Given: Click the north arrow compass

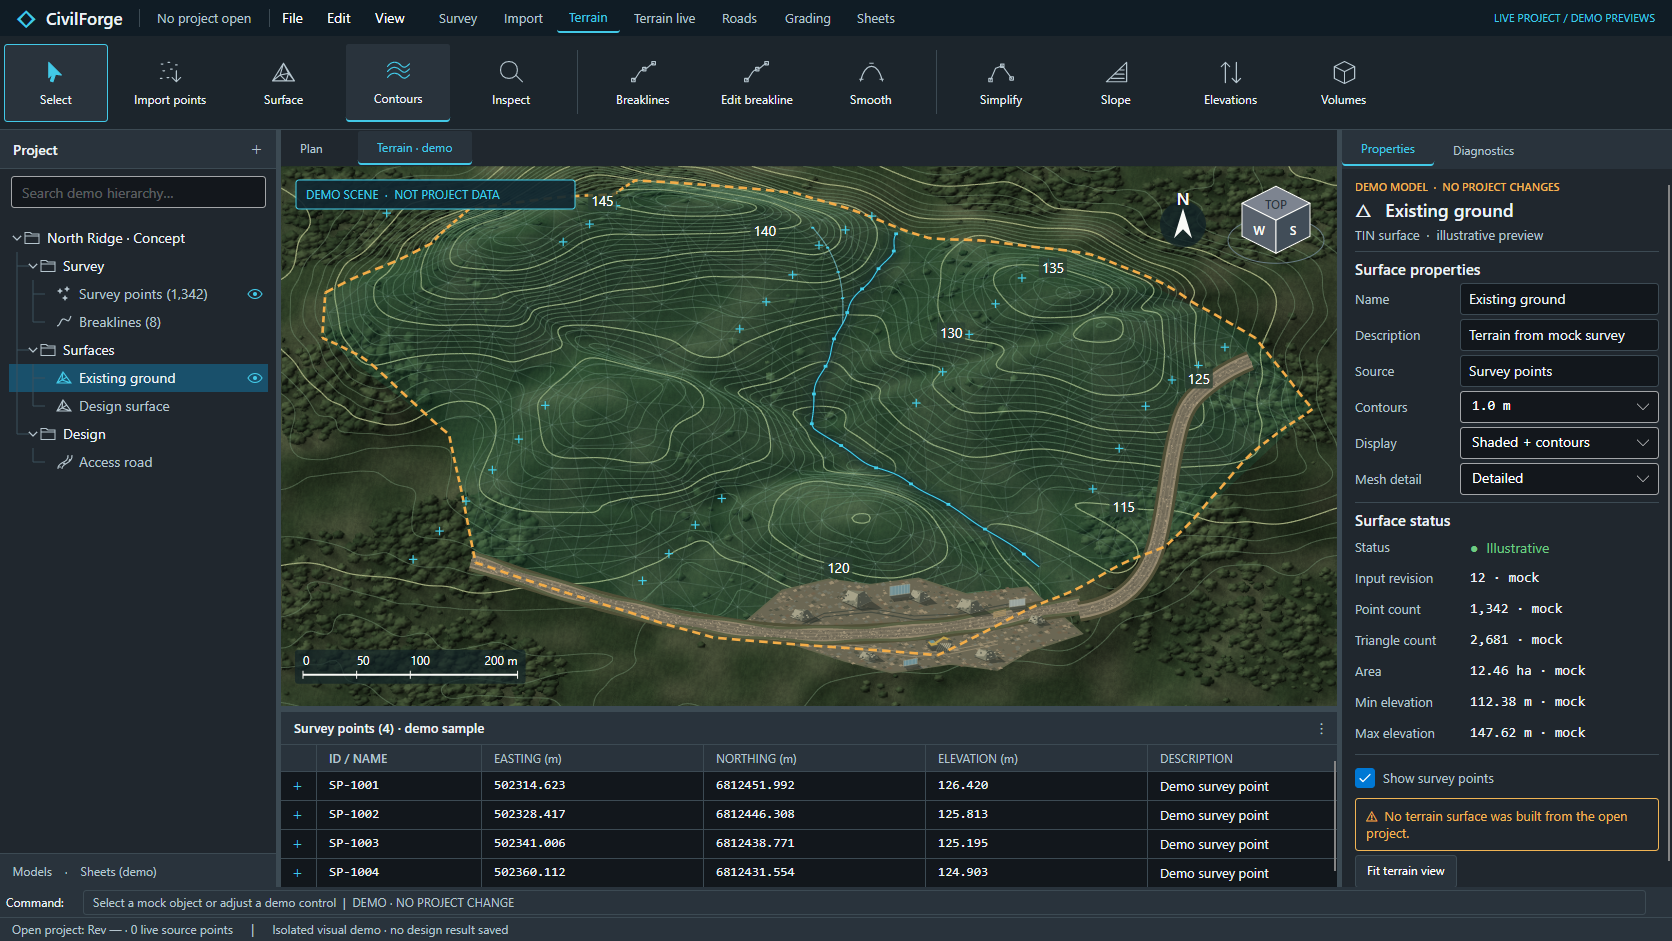Looking at the screenshot, I should (1183, 217).
